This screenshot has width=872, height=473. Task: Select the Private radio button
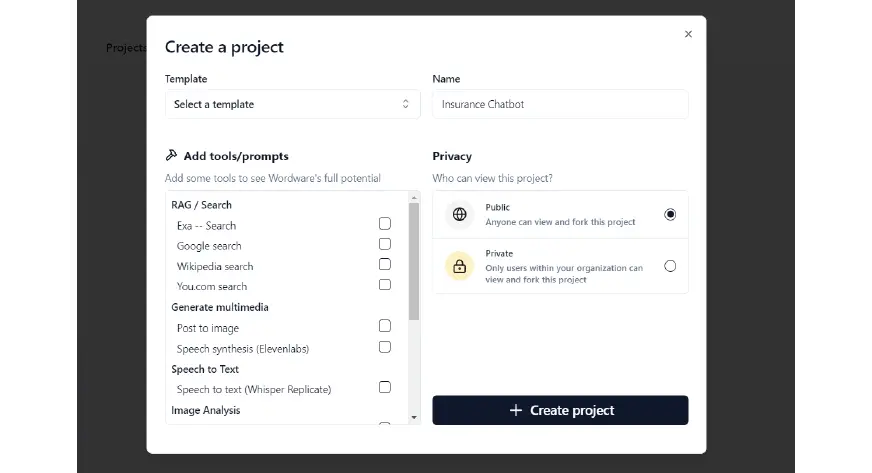pos(670,266)
